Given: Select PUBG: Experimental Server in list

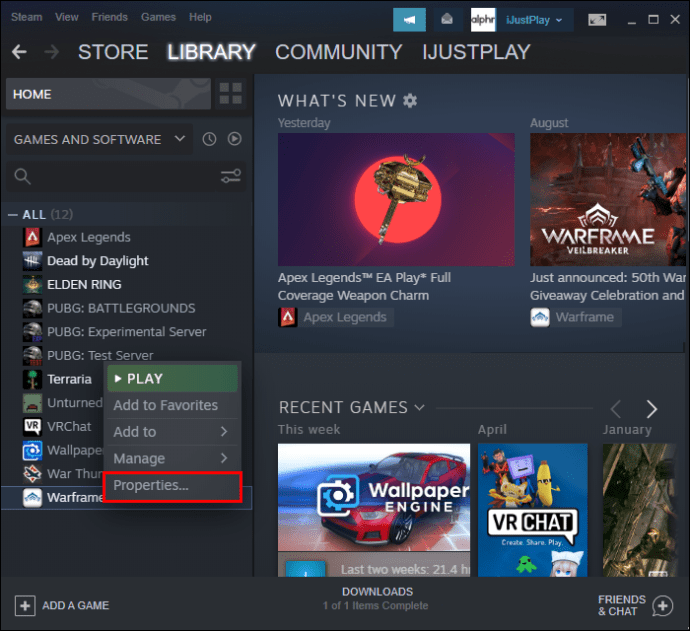Looking at the screenshot, I should (x=126, y=332).
